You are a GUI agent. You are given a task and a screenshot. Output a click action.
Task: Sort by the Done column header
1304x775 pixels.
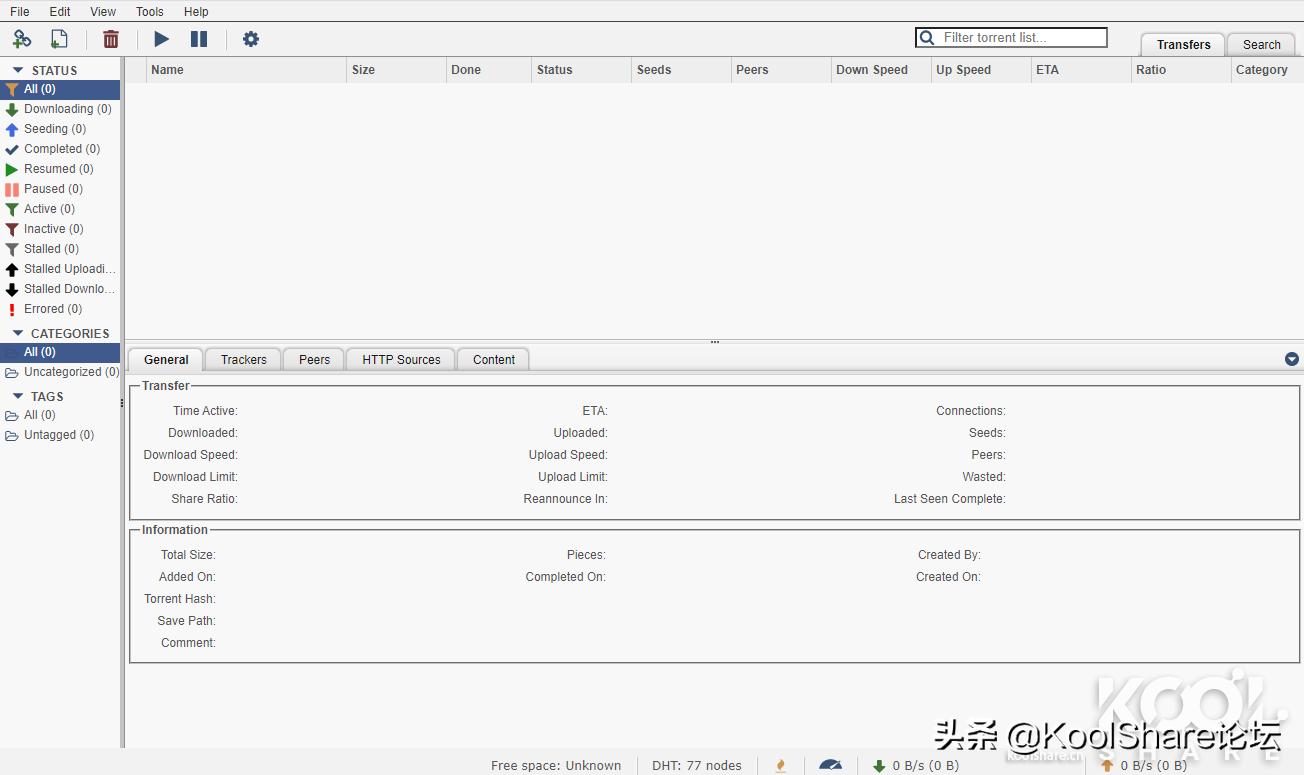[x=489, y=70]
